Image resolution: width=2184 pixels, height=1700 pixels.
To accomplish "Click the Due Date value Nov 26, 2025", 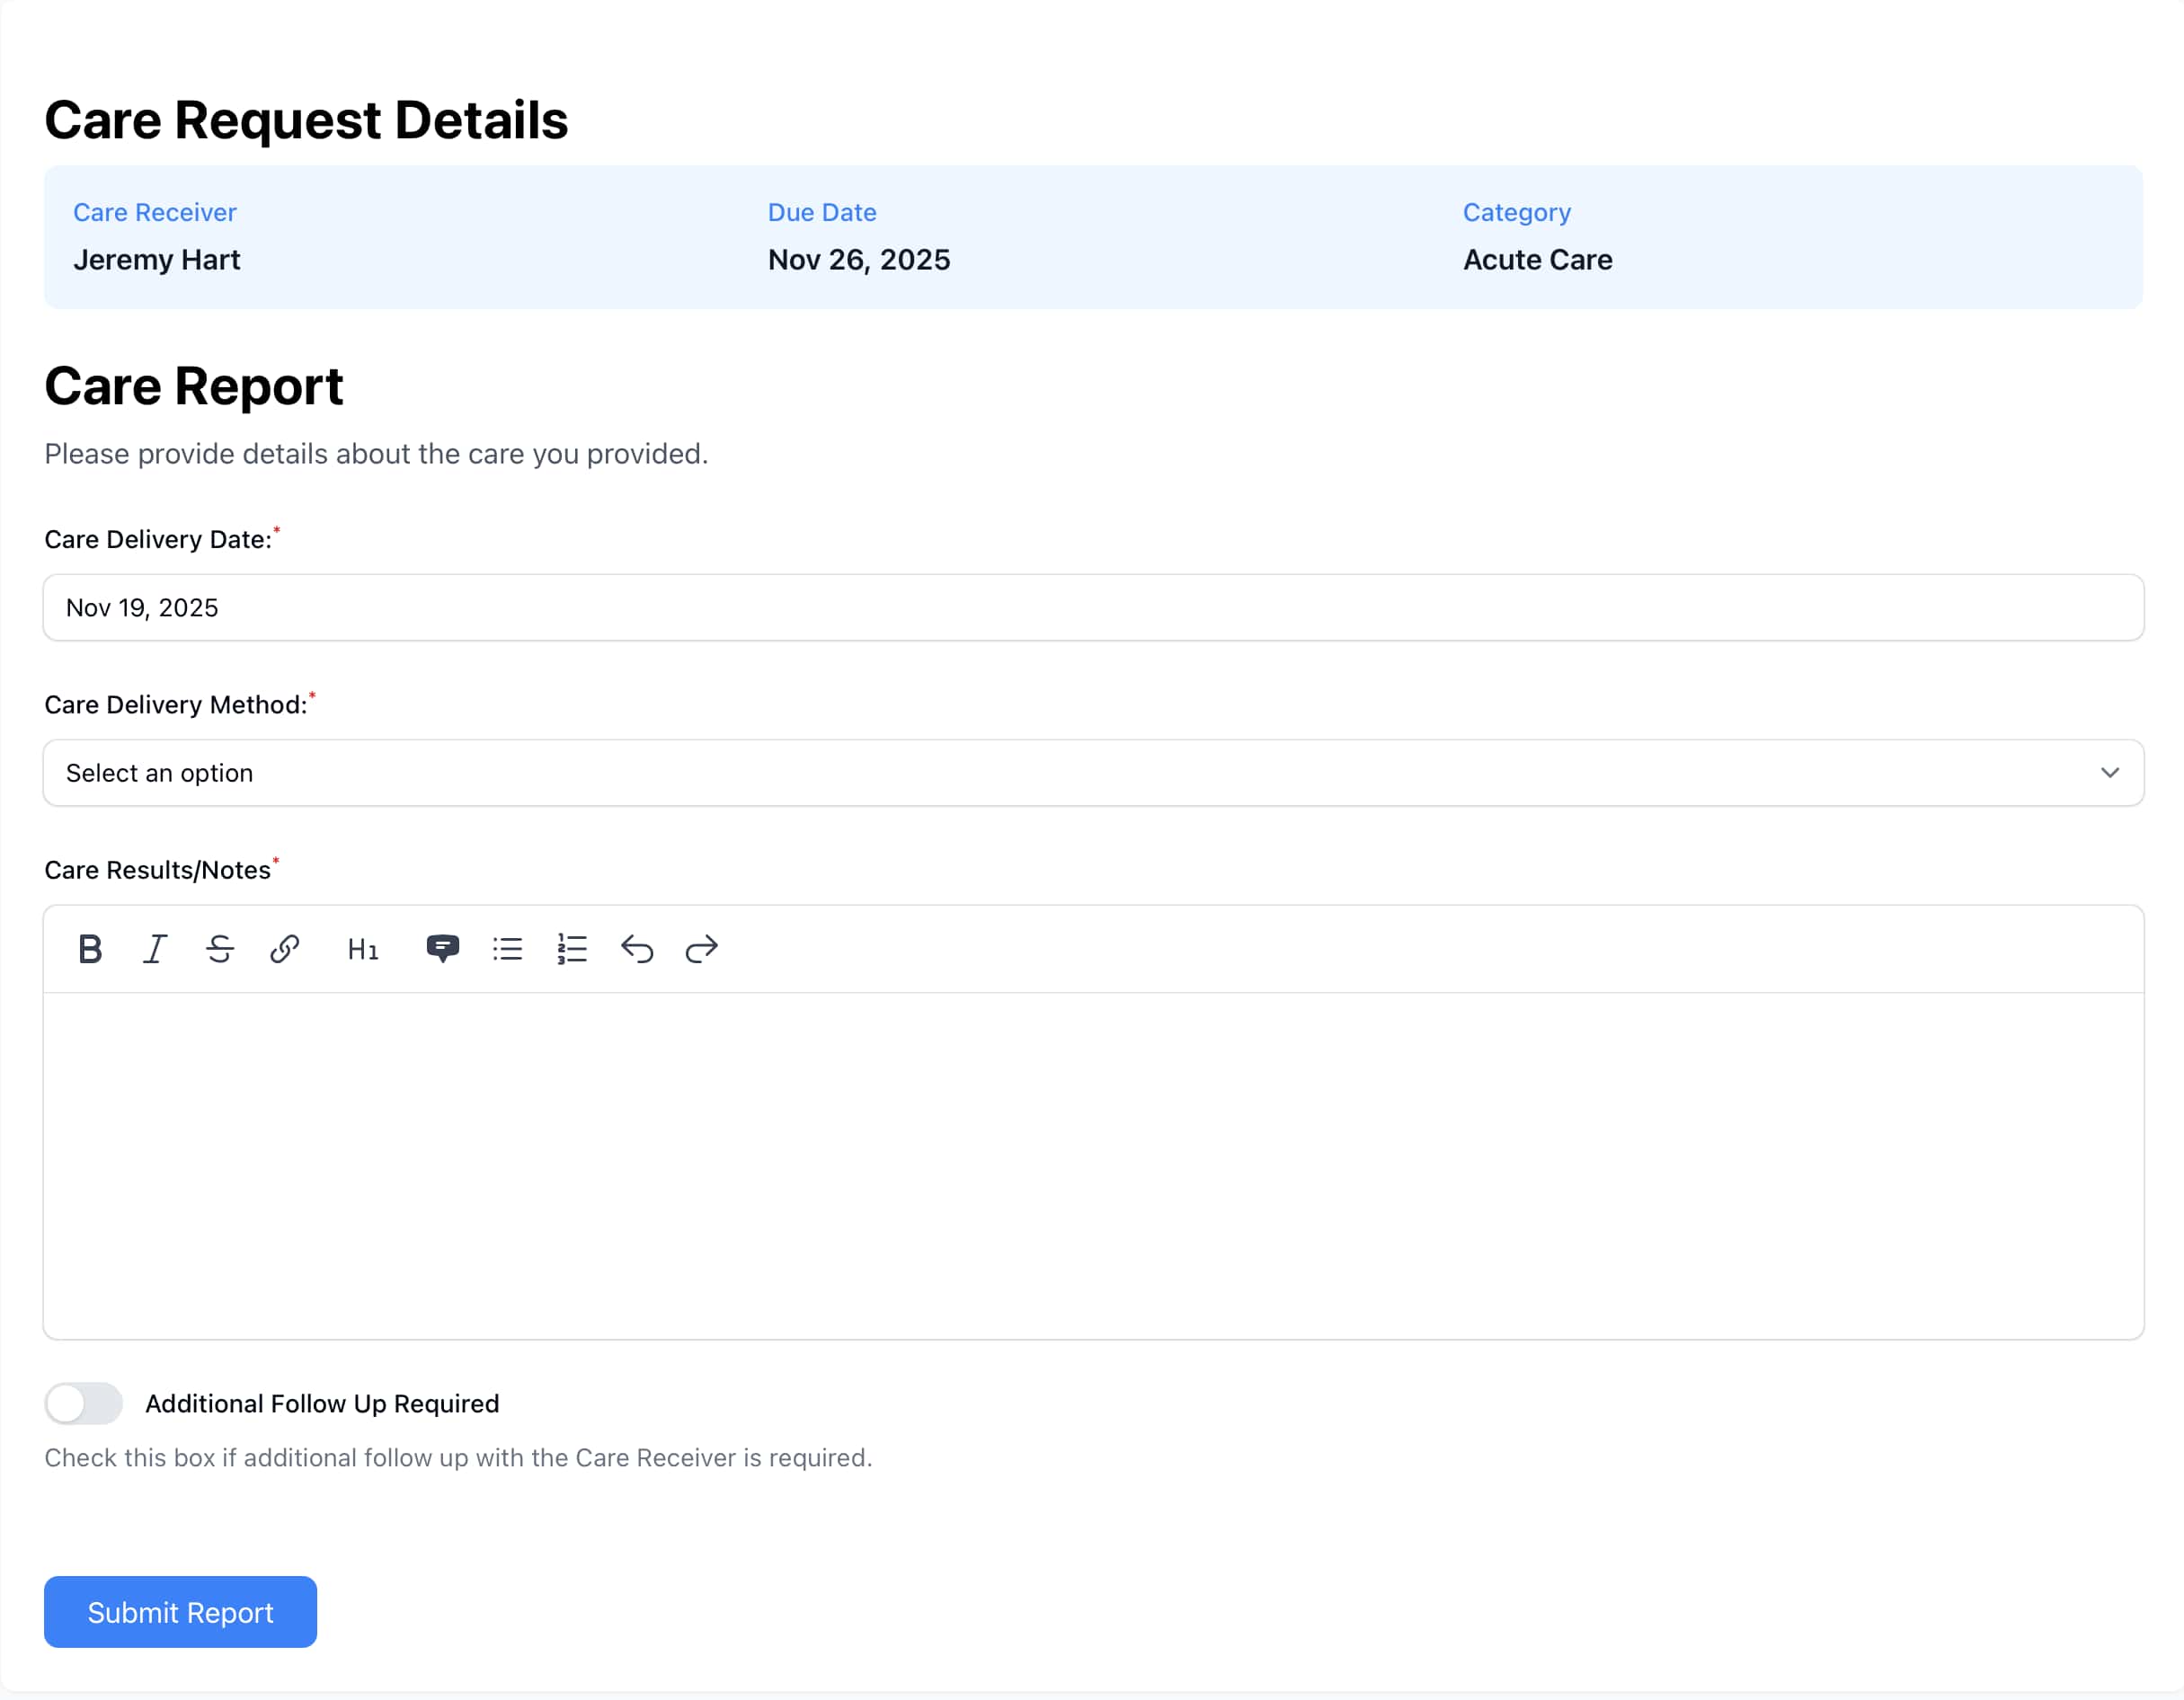I will (x=859, y=259).
